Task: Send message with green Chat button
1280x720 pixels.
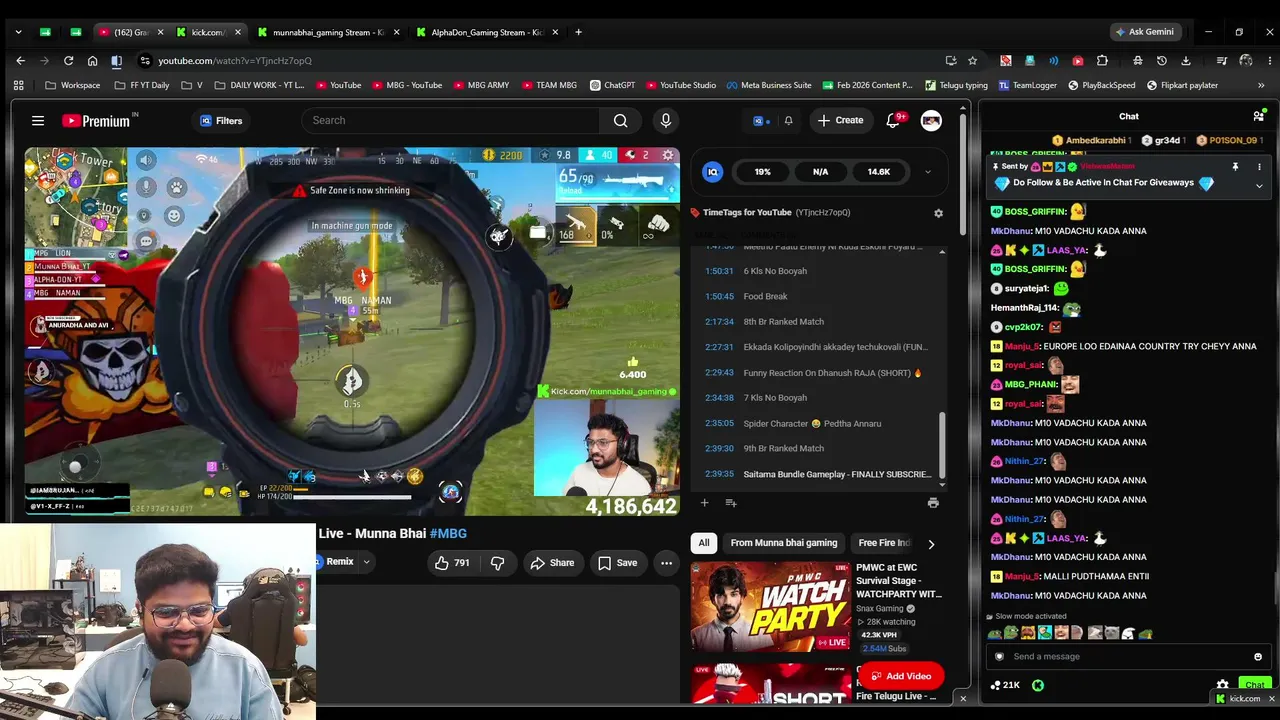Action: pos(1255,685)
